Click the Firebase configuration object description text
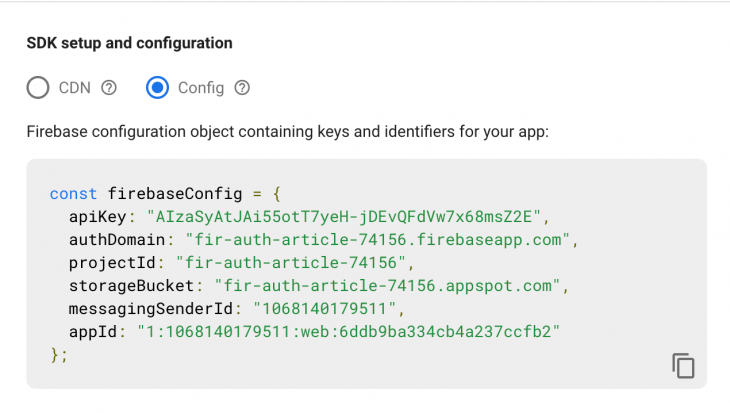Viewport: 730px width, 413px height. pyautogui.click(x=288, y=132)
